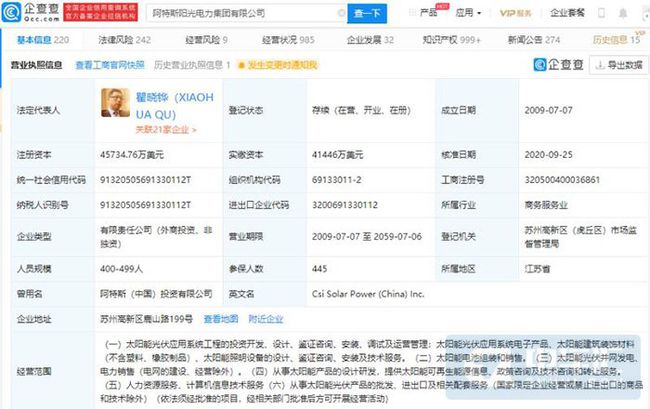The height and width of the screenshot is (409, 650).
Task: Select registration status 存续（在营、开业、在册）
Action: [x=361, y=110]
